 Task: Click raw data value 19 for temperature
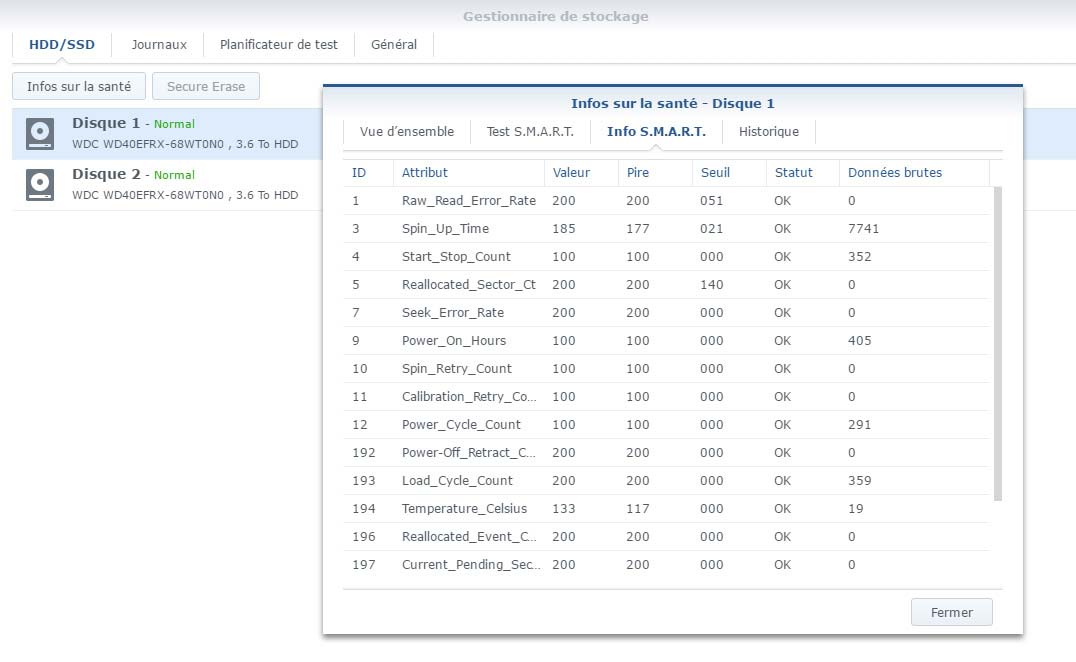click(856, 509)
